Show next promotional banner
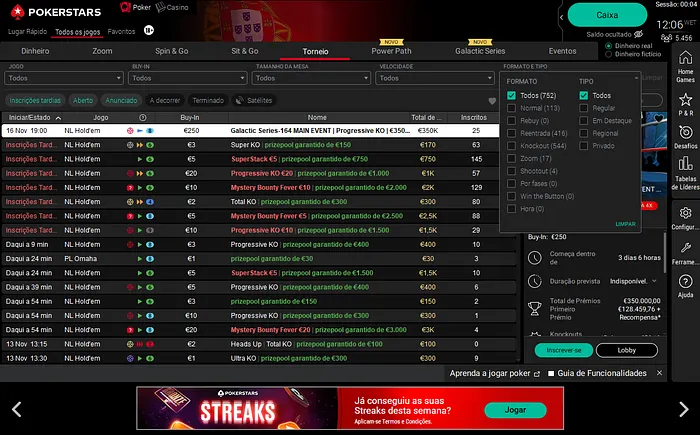 tap(683, 409)
